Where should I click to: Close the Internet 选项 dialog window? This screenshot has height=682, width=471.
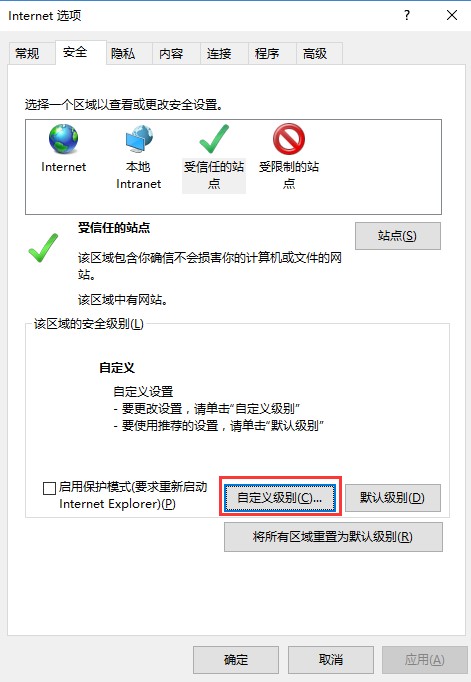click(x=452, y=16)
